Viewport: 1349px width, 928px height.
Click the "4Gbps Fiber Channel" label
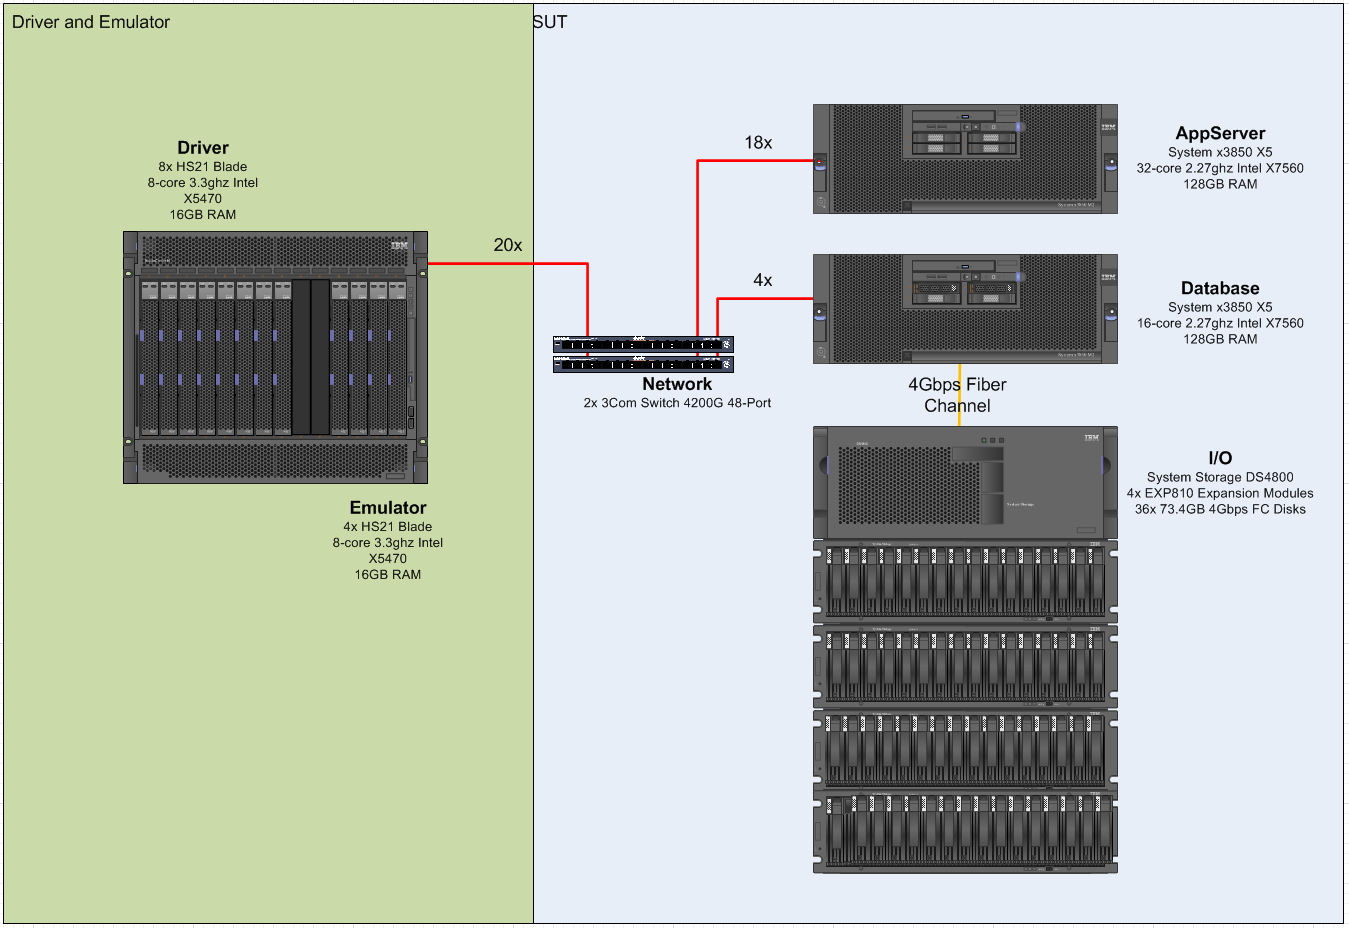point(957,395)
